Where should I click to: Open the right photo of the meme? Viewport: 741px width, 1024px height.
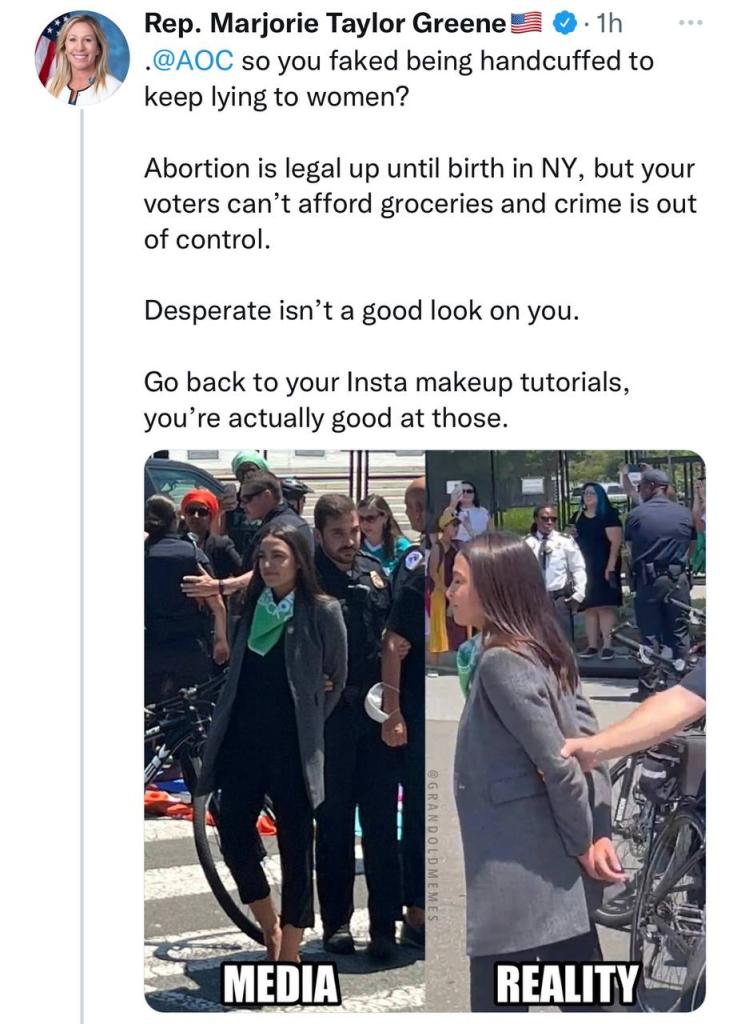tap(565, 700)
